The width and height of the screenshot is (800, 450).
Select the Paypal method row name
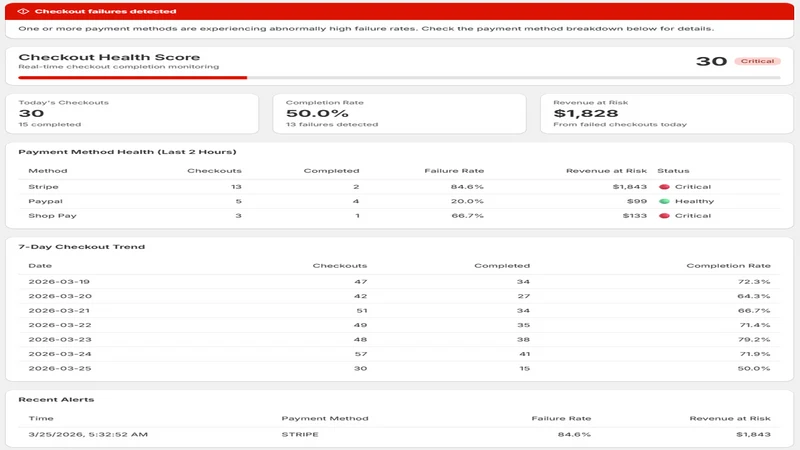(45, 201)
